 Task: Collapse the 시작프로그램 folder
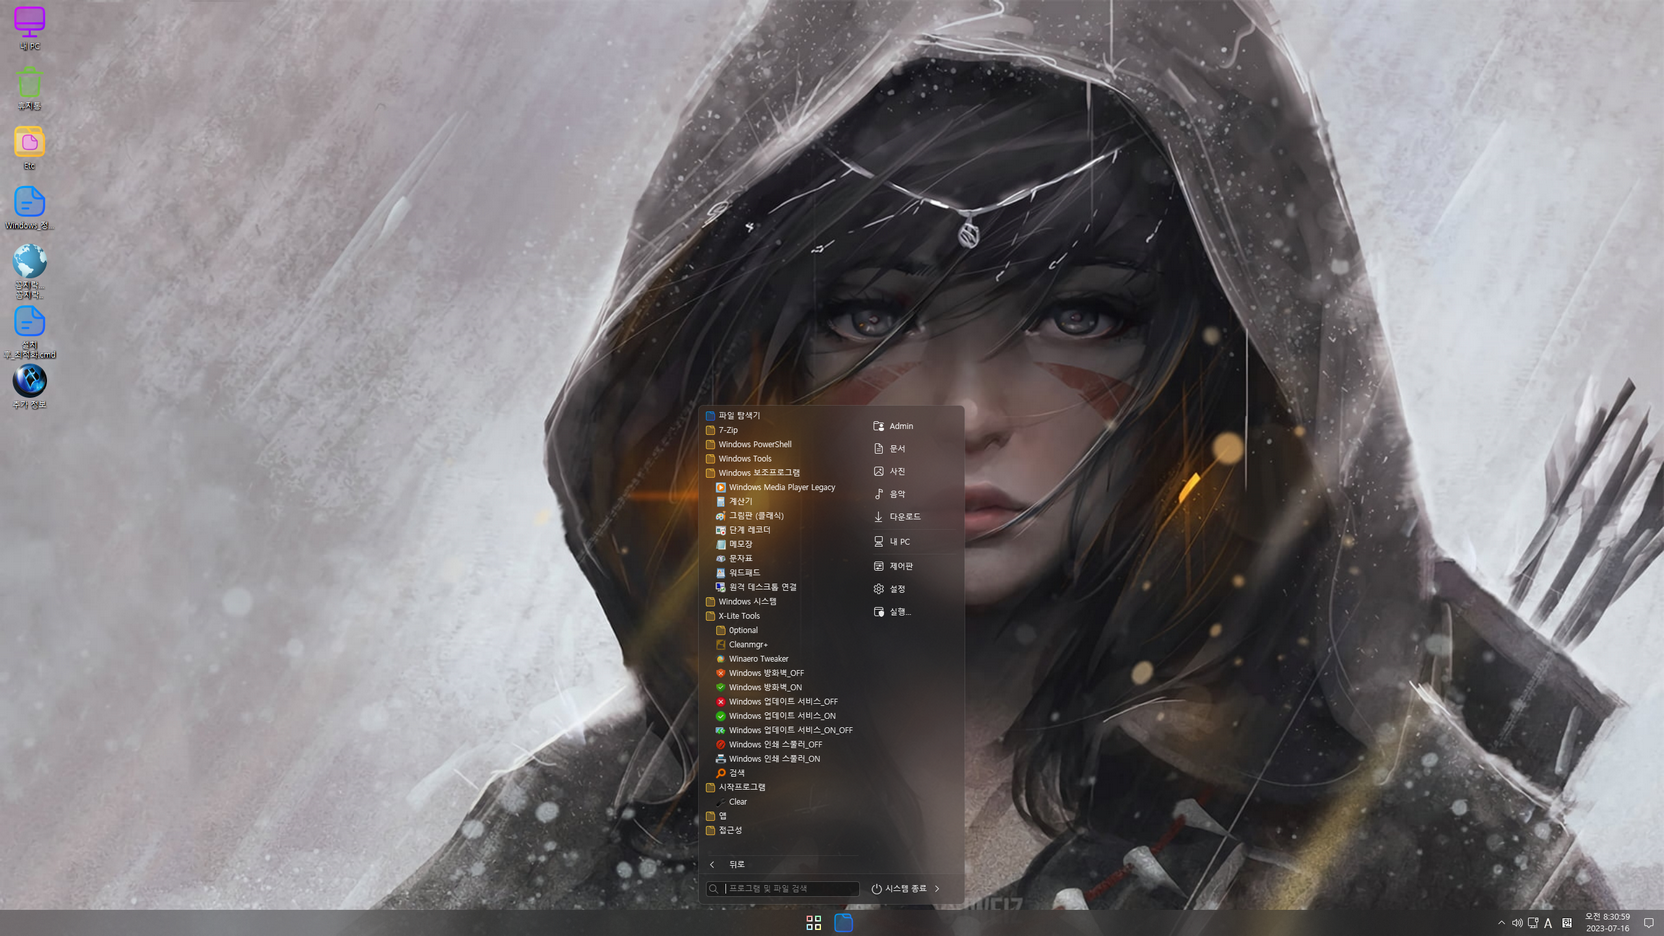[x=735, y=787]
